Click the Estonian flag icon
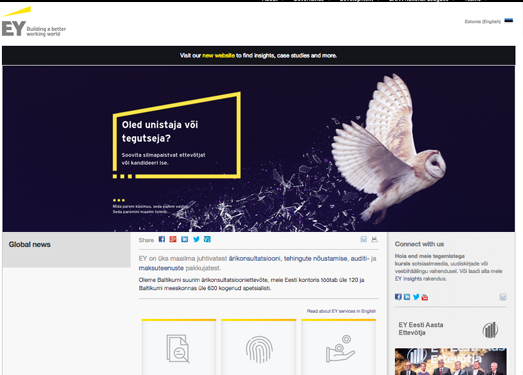The height and width of the screenshot is (375, 523). coord(509,21)
